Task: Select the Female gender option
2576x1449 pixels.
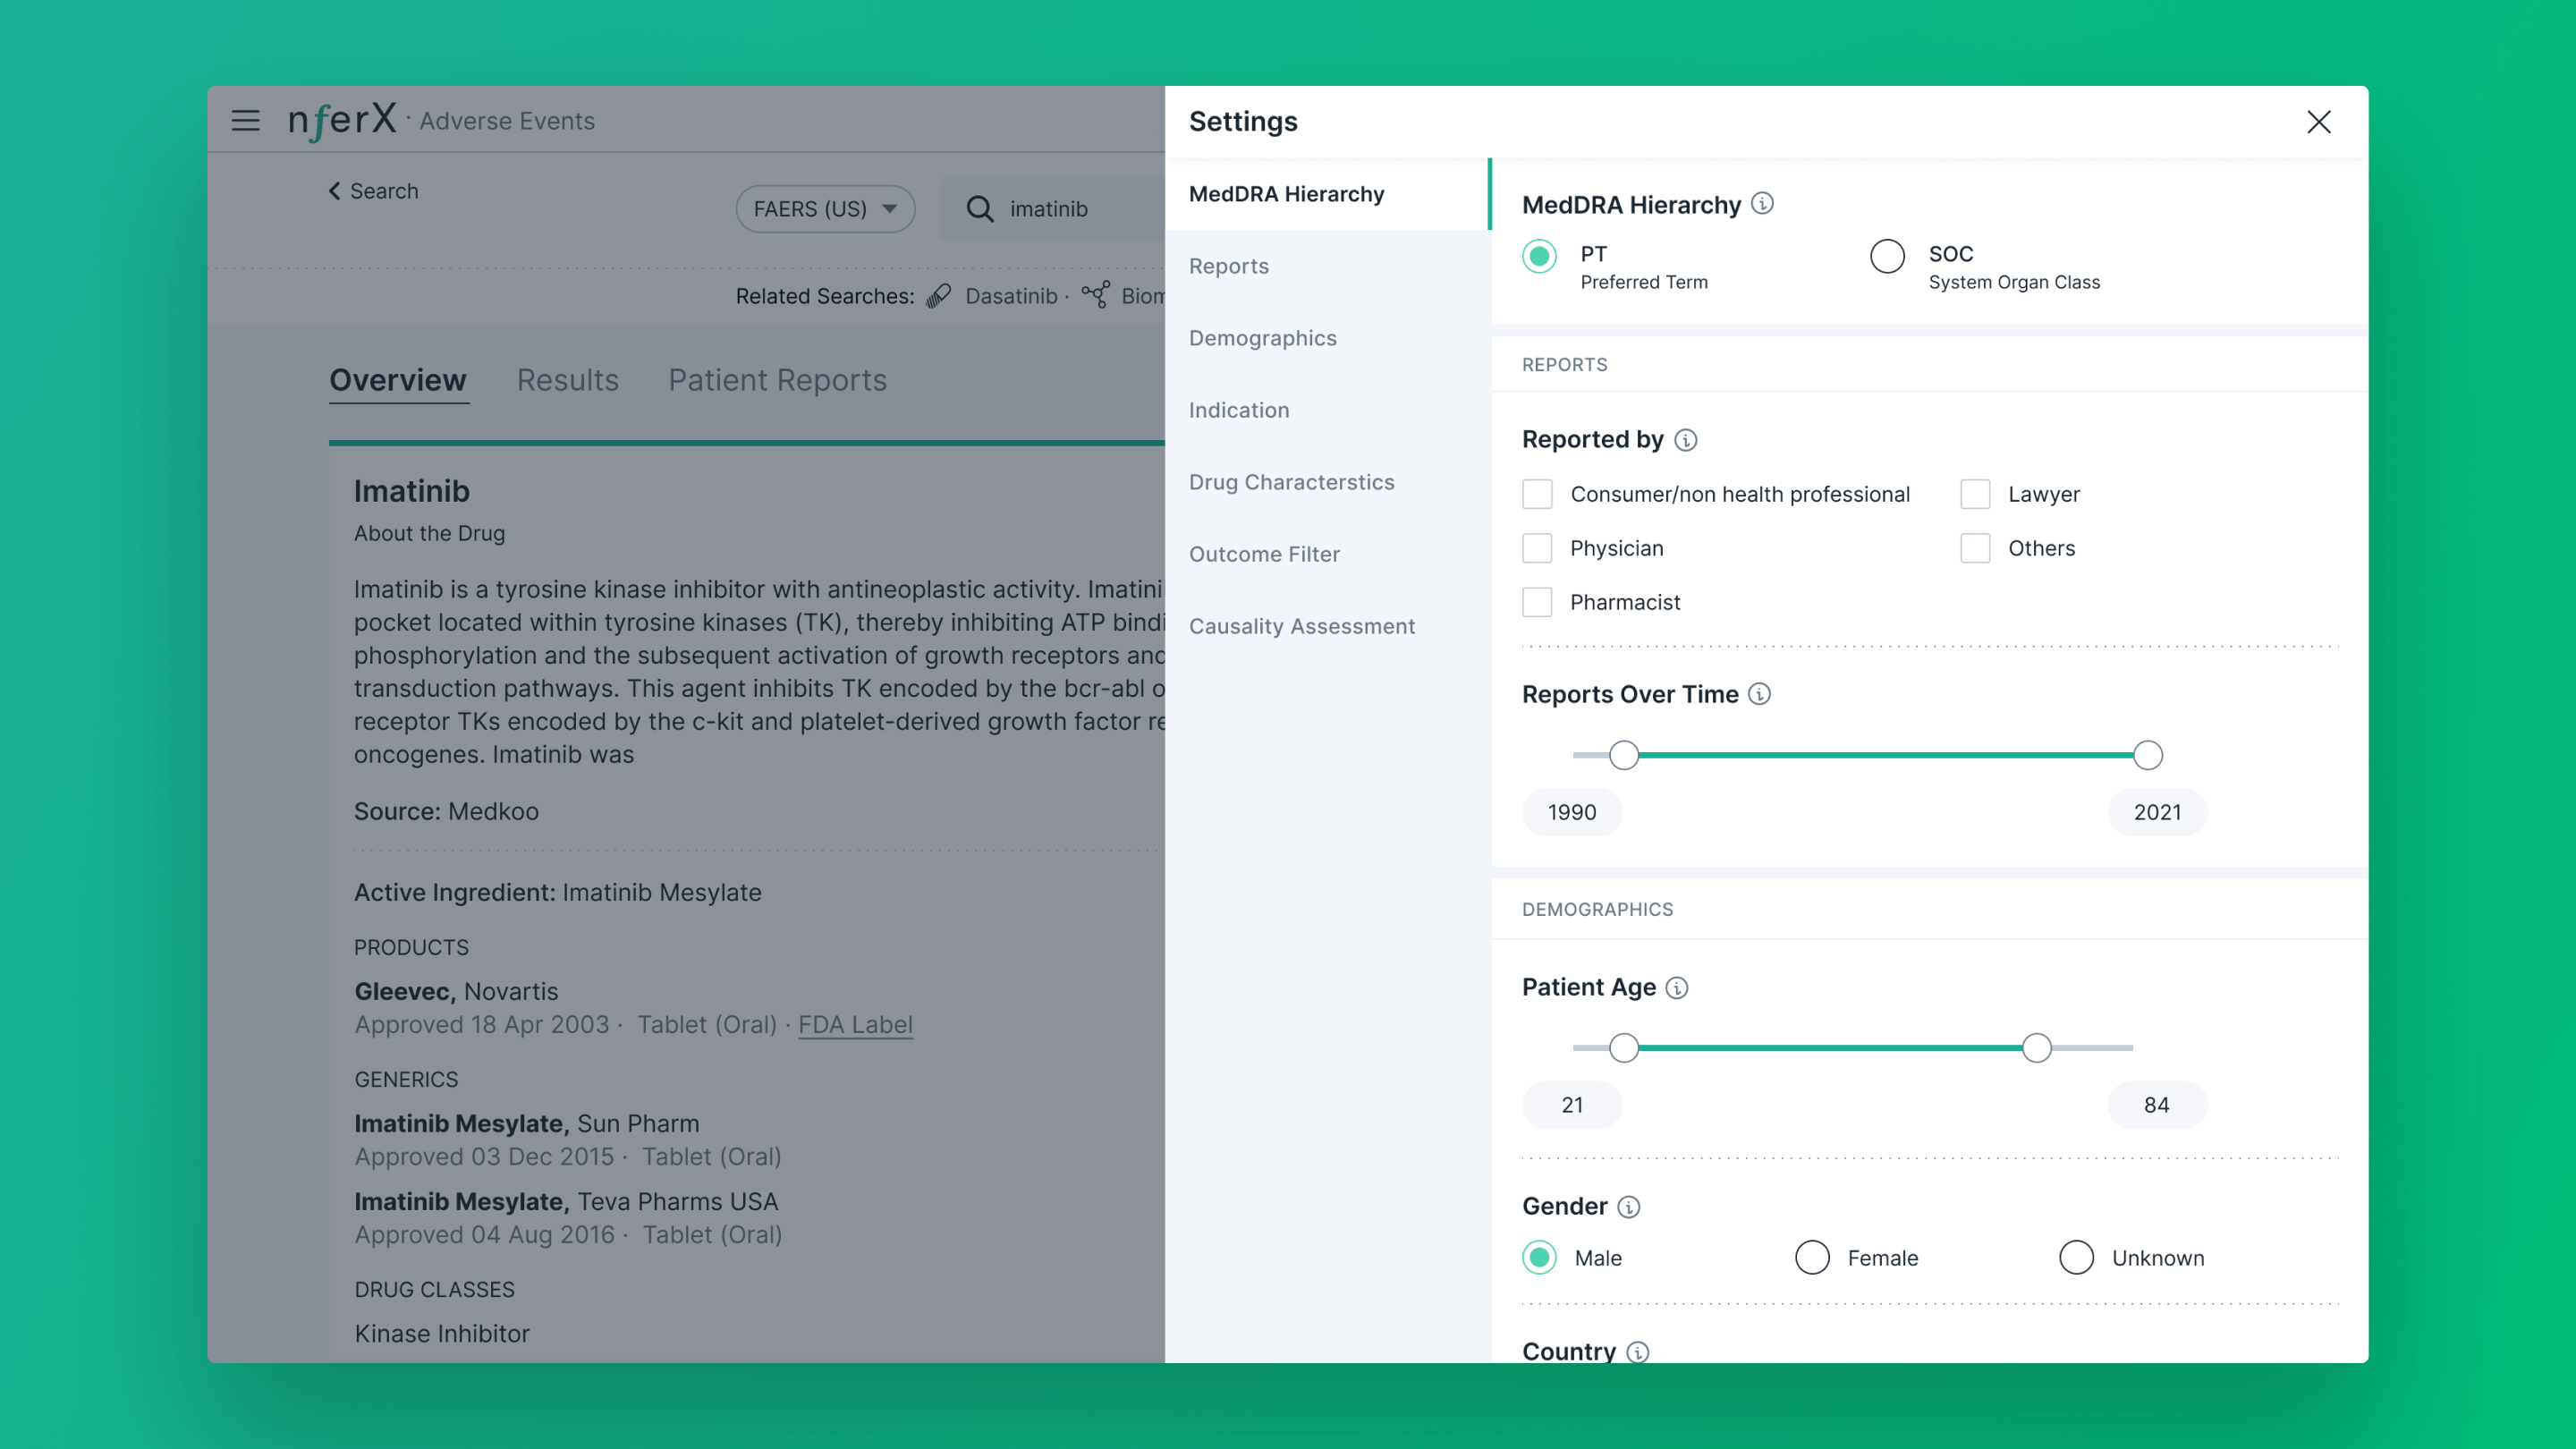Action: pyautogui.click(x=1812, y=1257)
